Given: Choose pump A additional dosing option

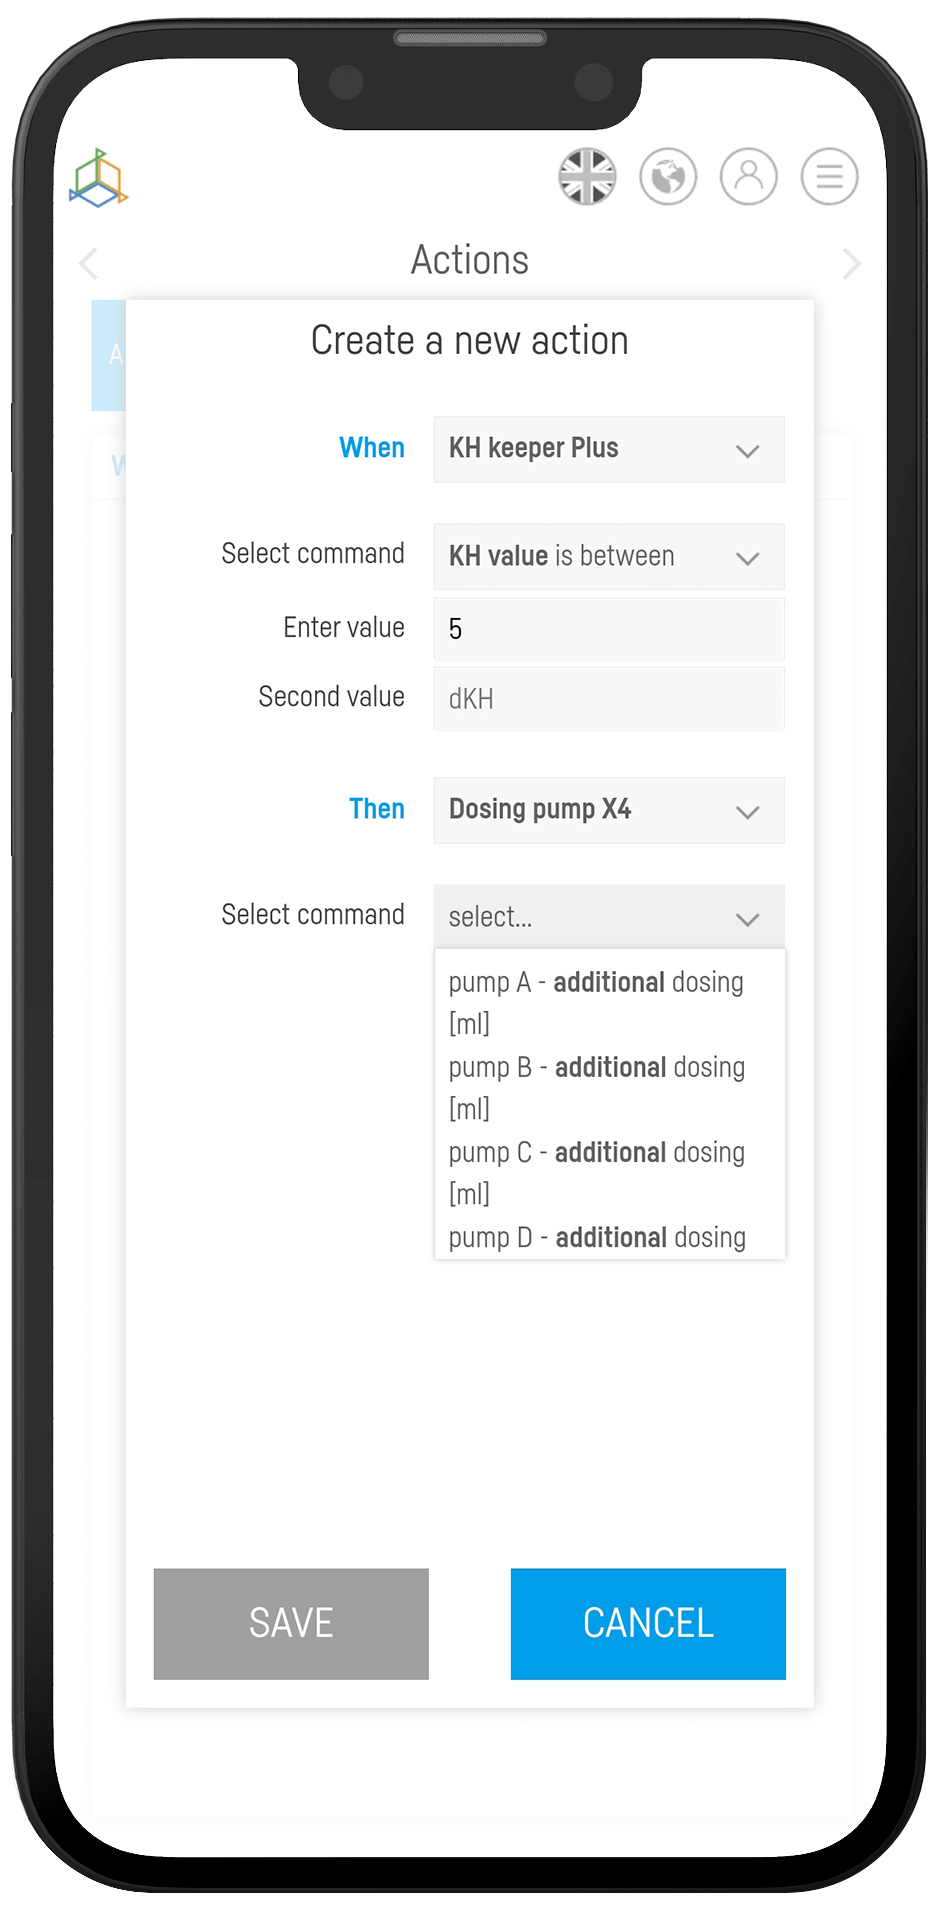Looking at the screenshot, I should pos(596,1002).
